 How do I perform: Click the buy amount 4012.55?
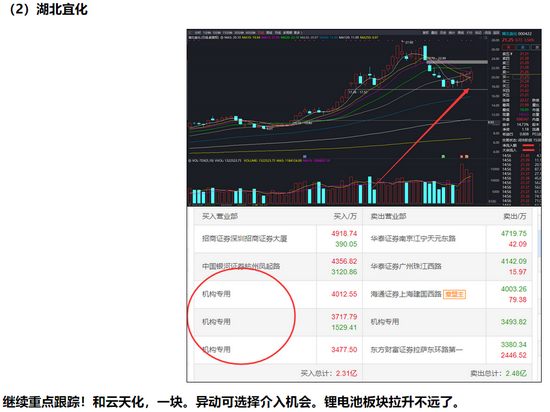(x=344, y=294)
